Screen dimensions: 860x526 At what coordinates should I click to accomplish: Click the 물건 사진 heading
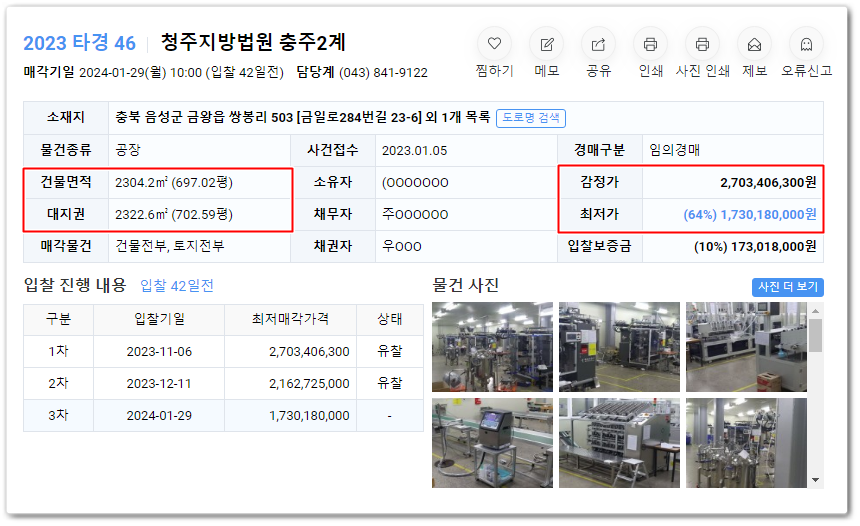click(x=465, y=285)
